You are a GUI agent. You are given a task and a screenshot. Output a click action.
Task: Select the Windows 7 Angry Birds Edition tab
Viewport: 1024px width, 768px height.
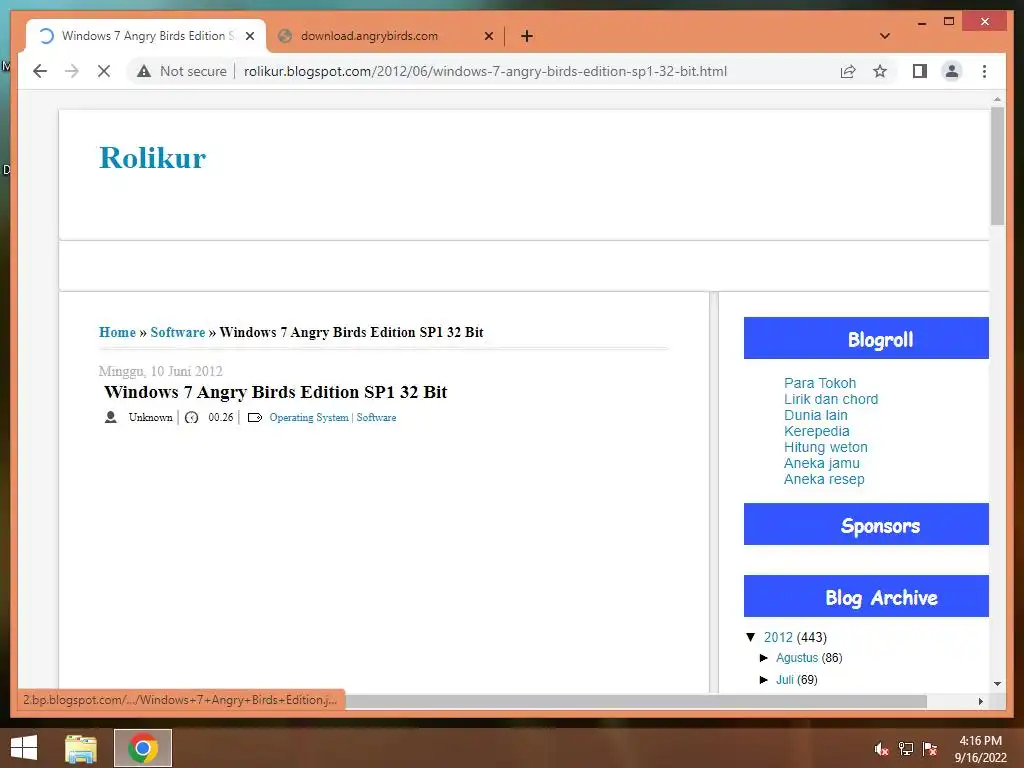146,36
